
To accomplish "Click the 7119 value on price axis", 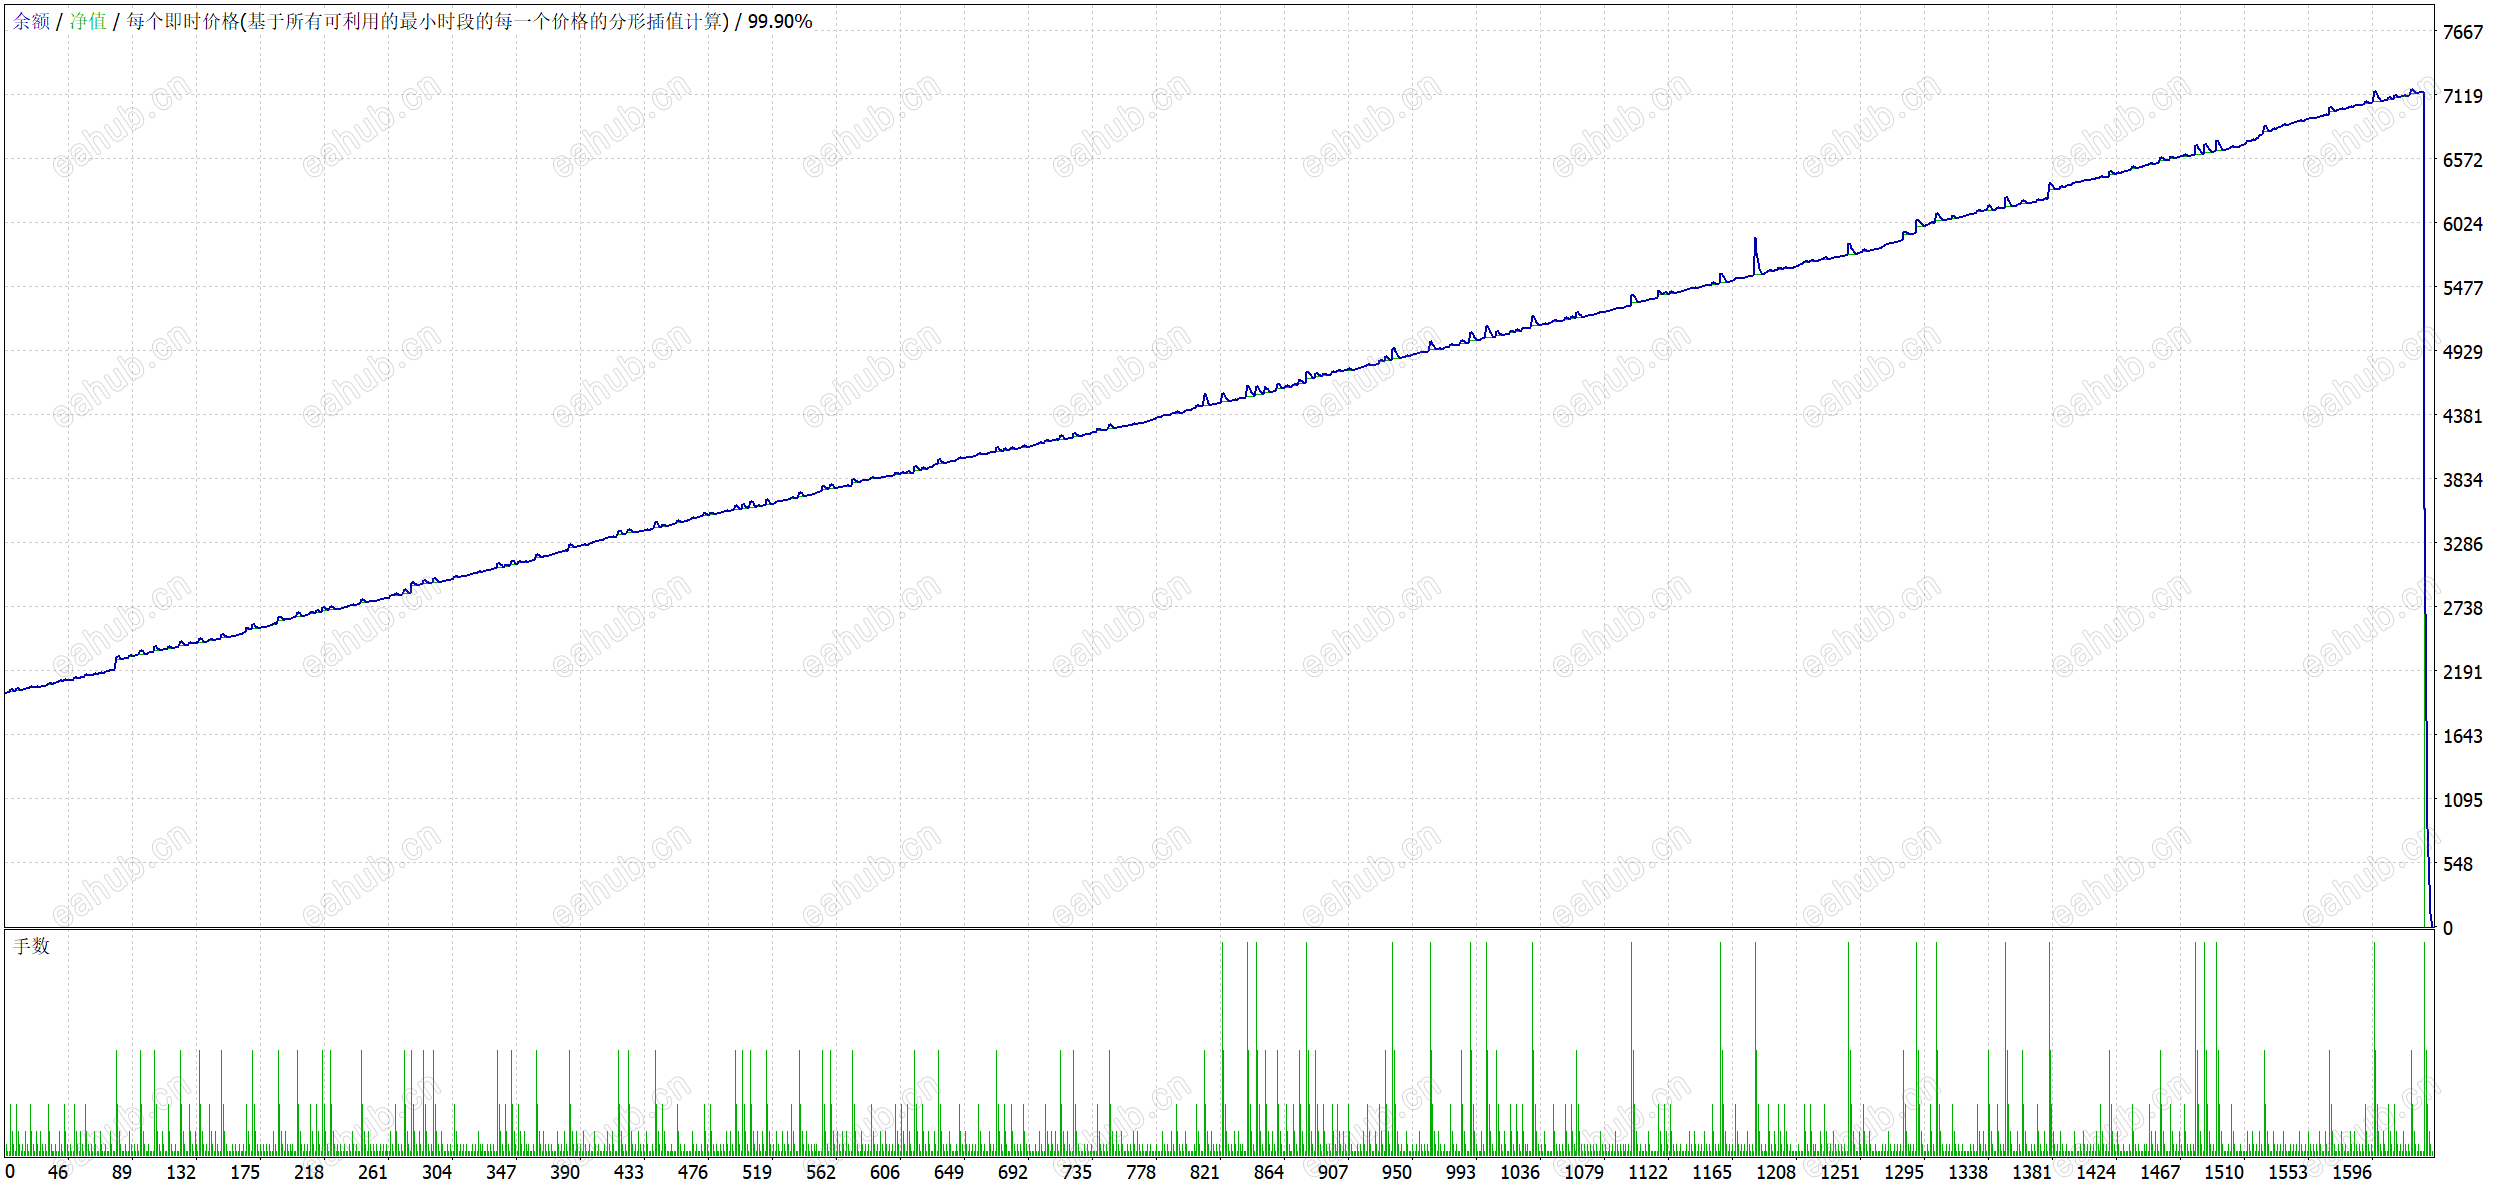I will click(x=2462, y=96).
